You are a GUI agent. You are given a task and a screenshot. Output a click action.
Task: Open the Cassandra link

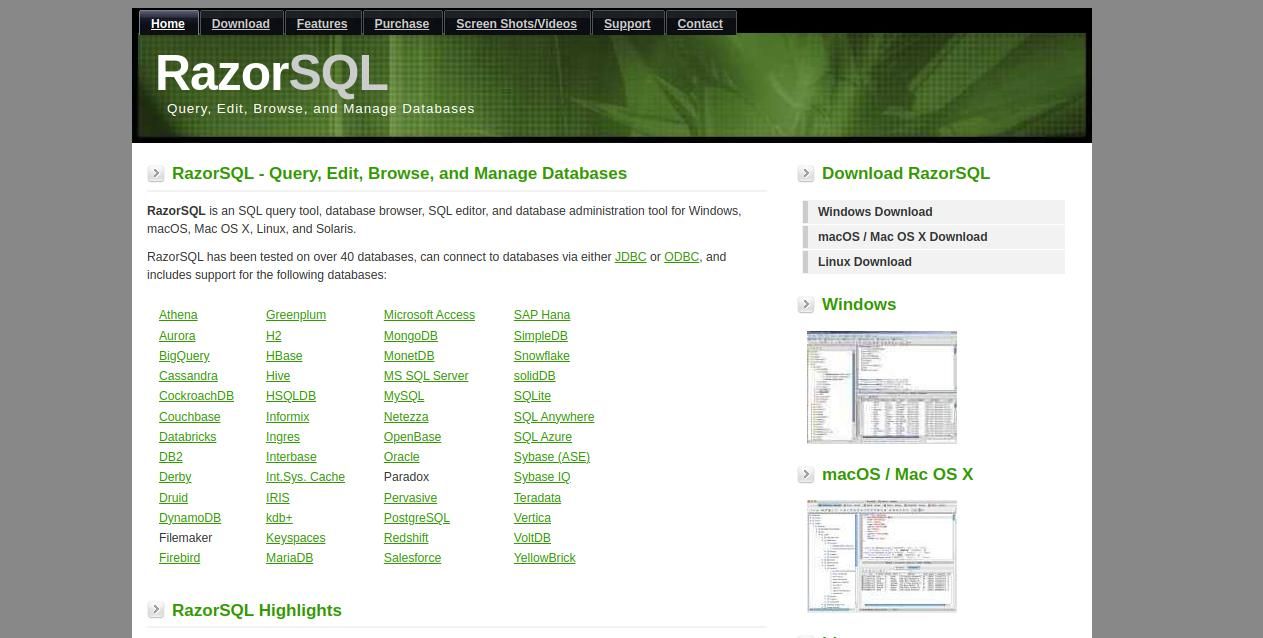[188, 376]
